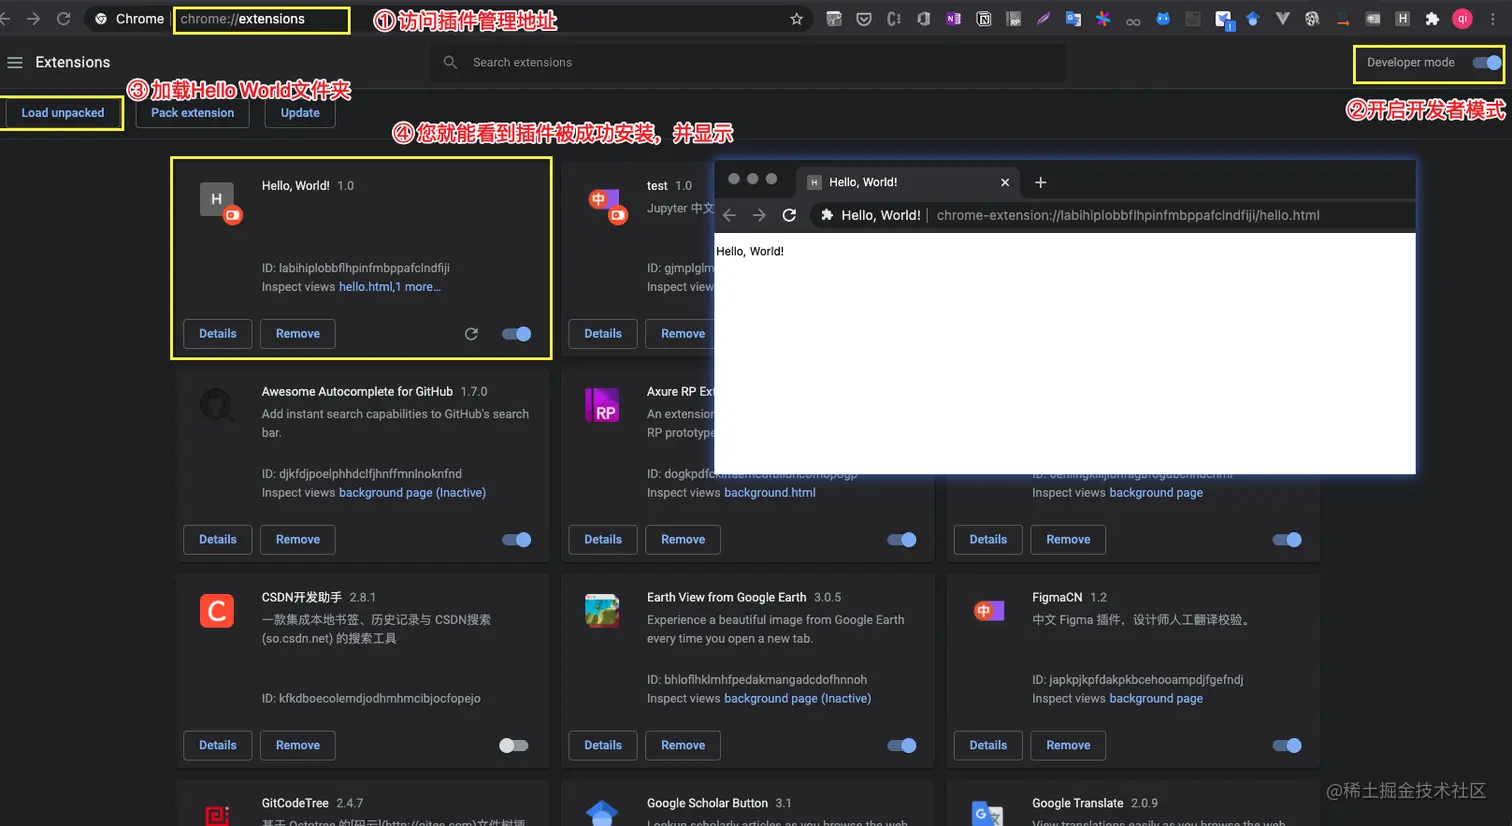Image resolution: width=1512 pixels, height=826 pixels.
Task: Open Details for Earth View extension
Action: tap(603, 745)
